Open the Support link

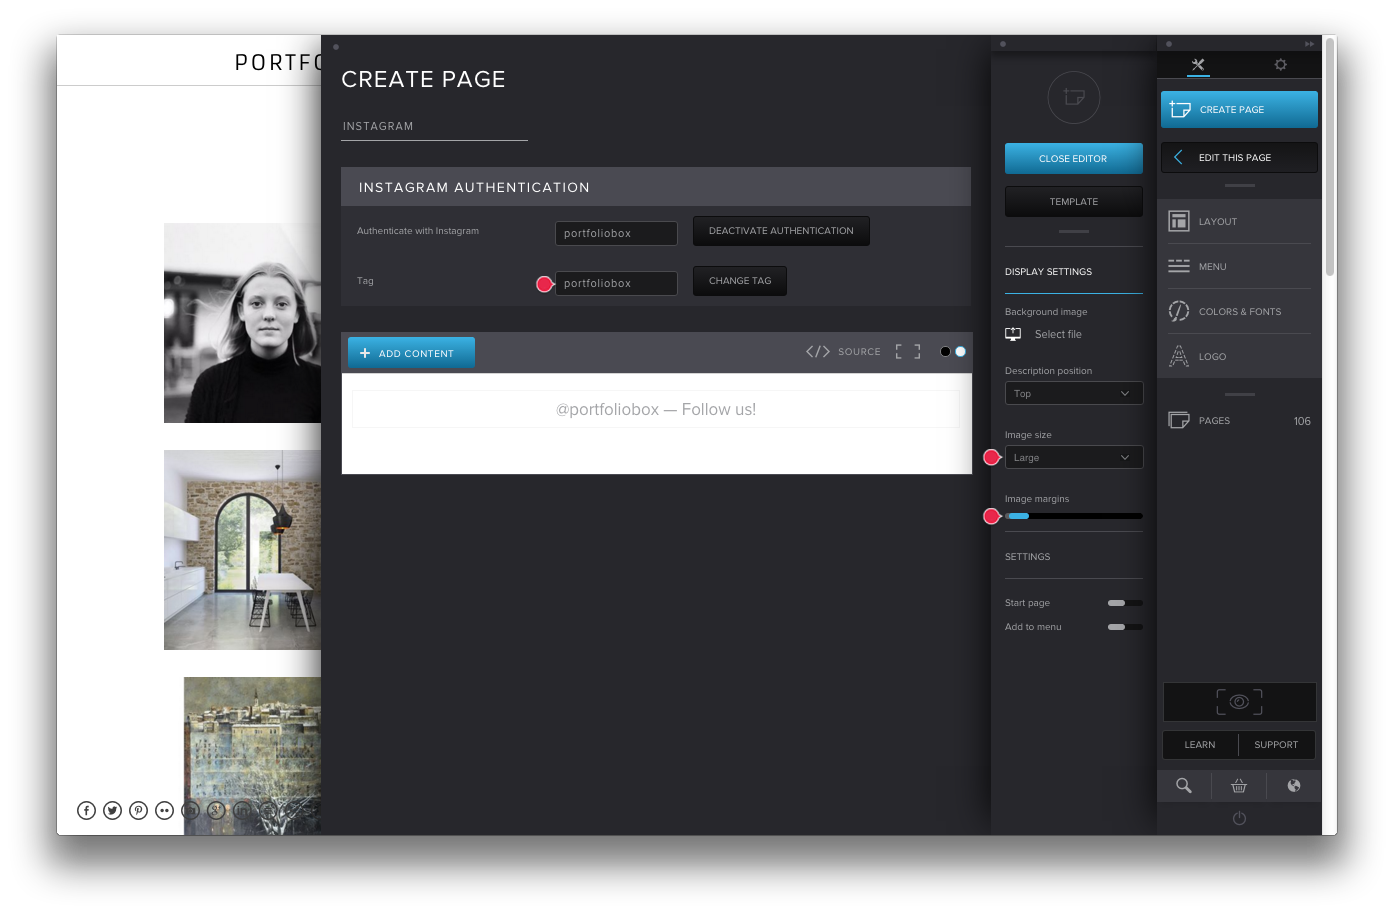1276,745
